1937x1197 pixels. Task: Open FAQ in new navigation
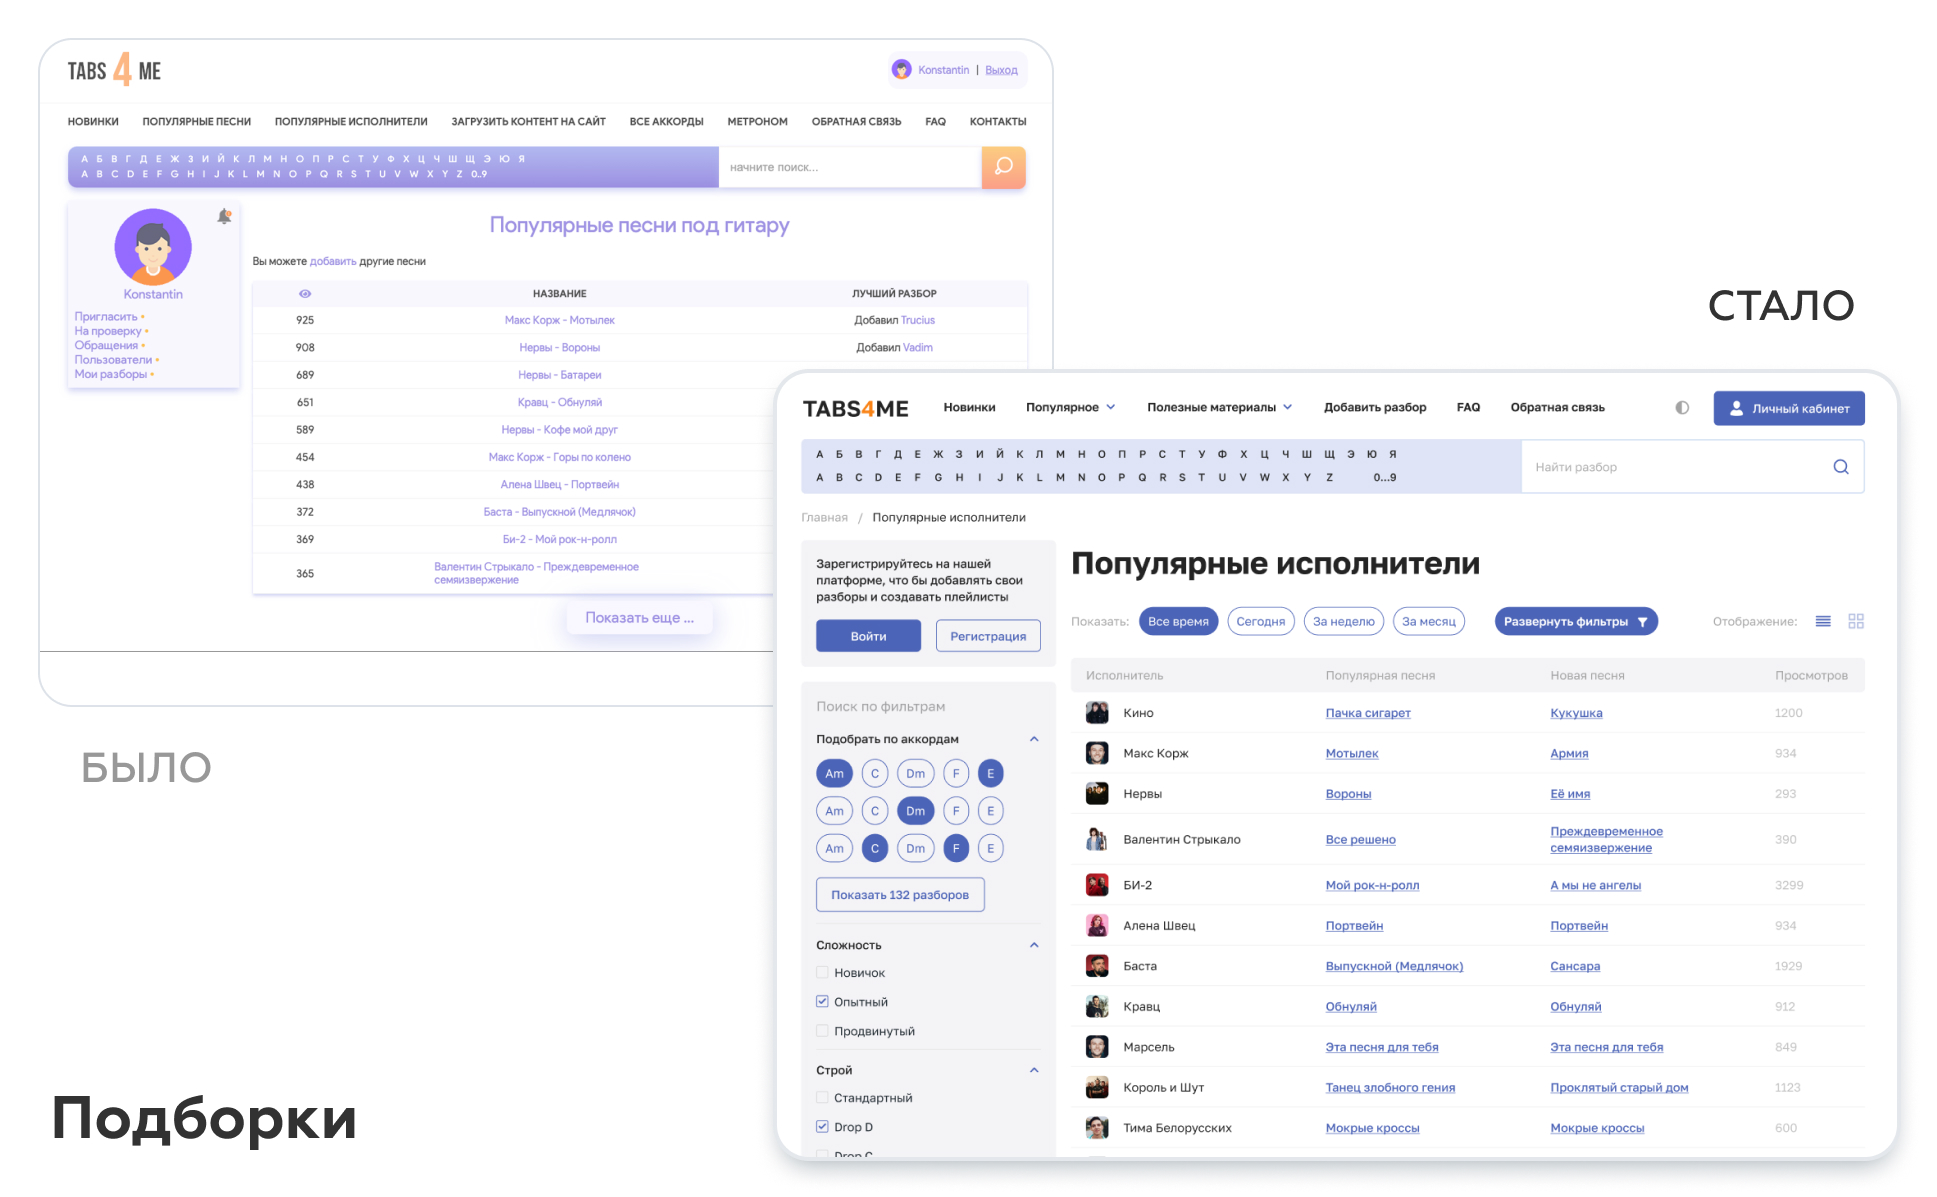1468,407
